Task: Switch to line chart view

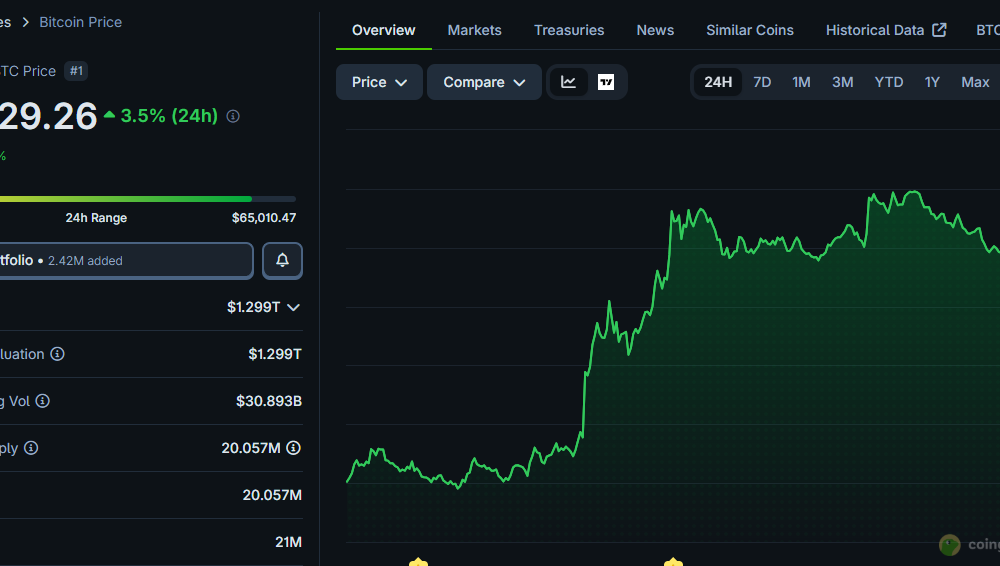Action: point(568,82)
